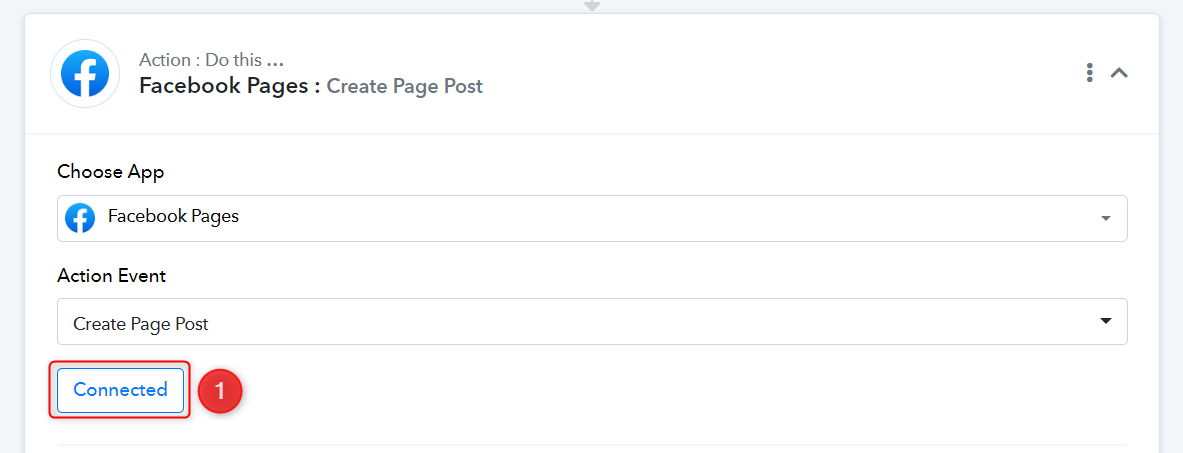Screen dimensions: 1183x453
Task: Click the large Facebook logo in the header
Action: [x=85, y=74]
